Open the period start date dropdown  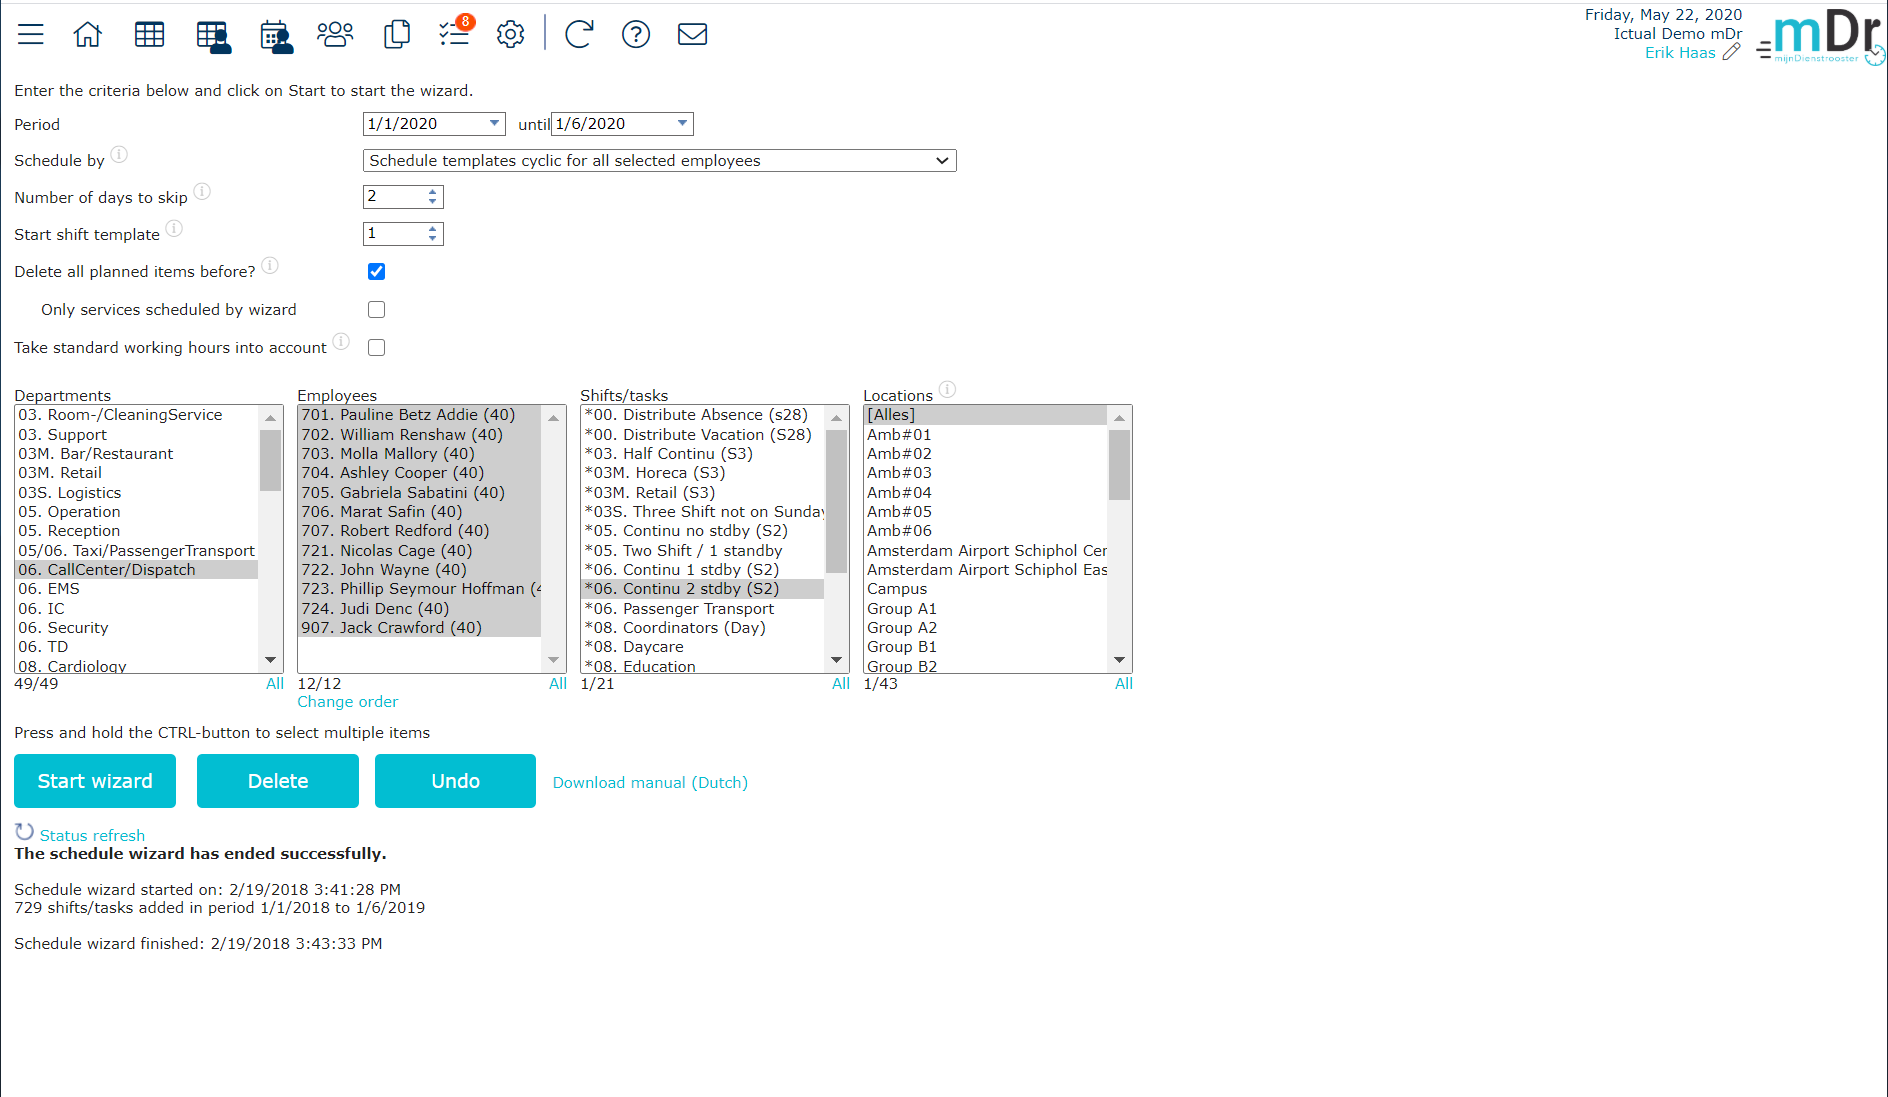coord(494,124)
